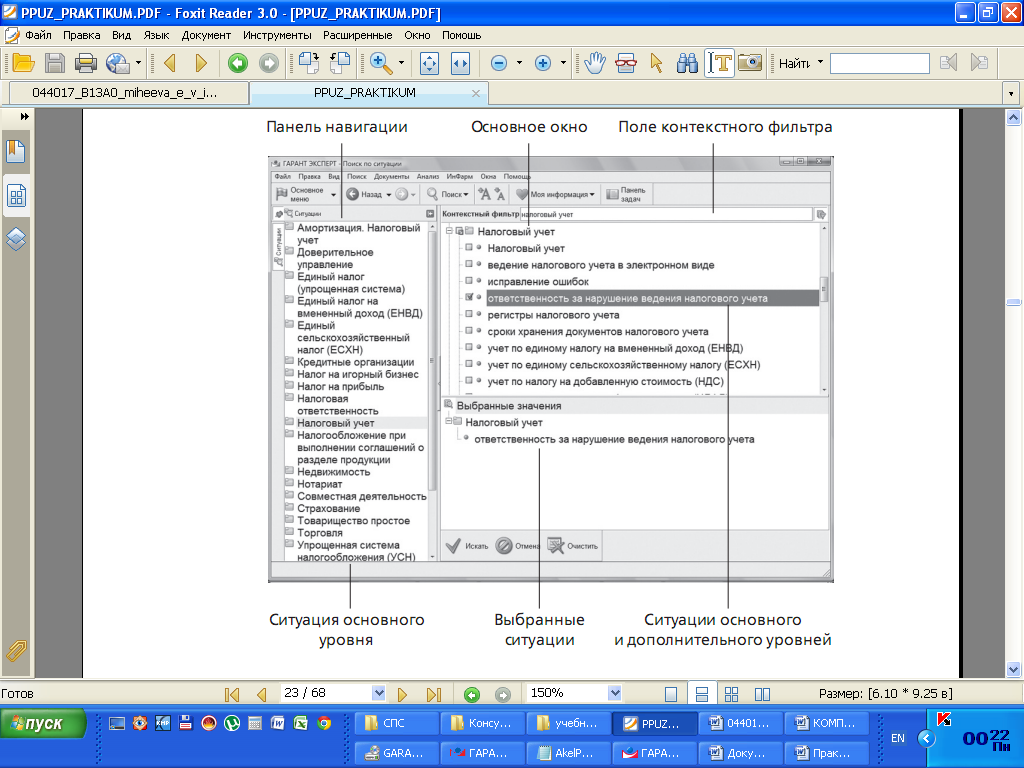Click the scrollbar up arrow
The width and height of the screenshot is (1024, 768).
1014,118
